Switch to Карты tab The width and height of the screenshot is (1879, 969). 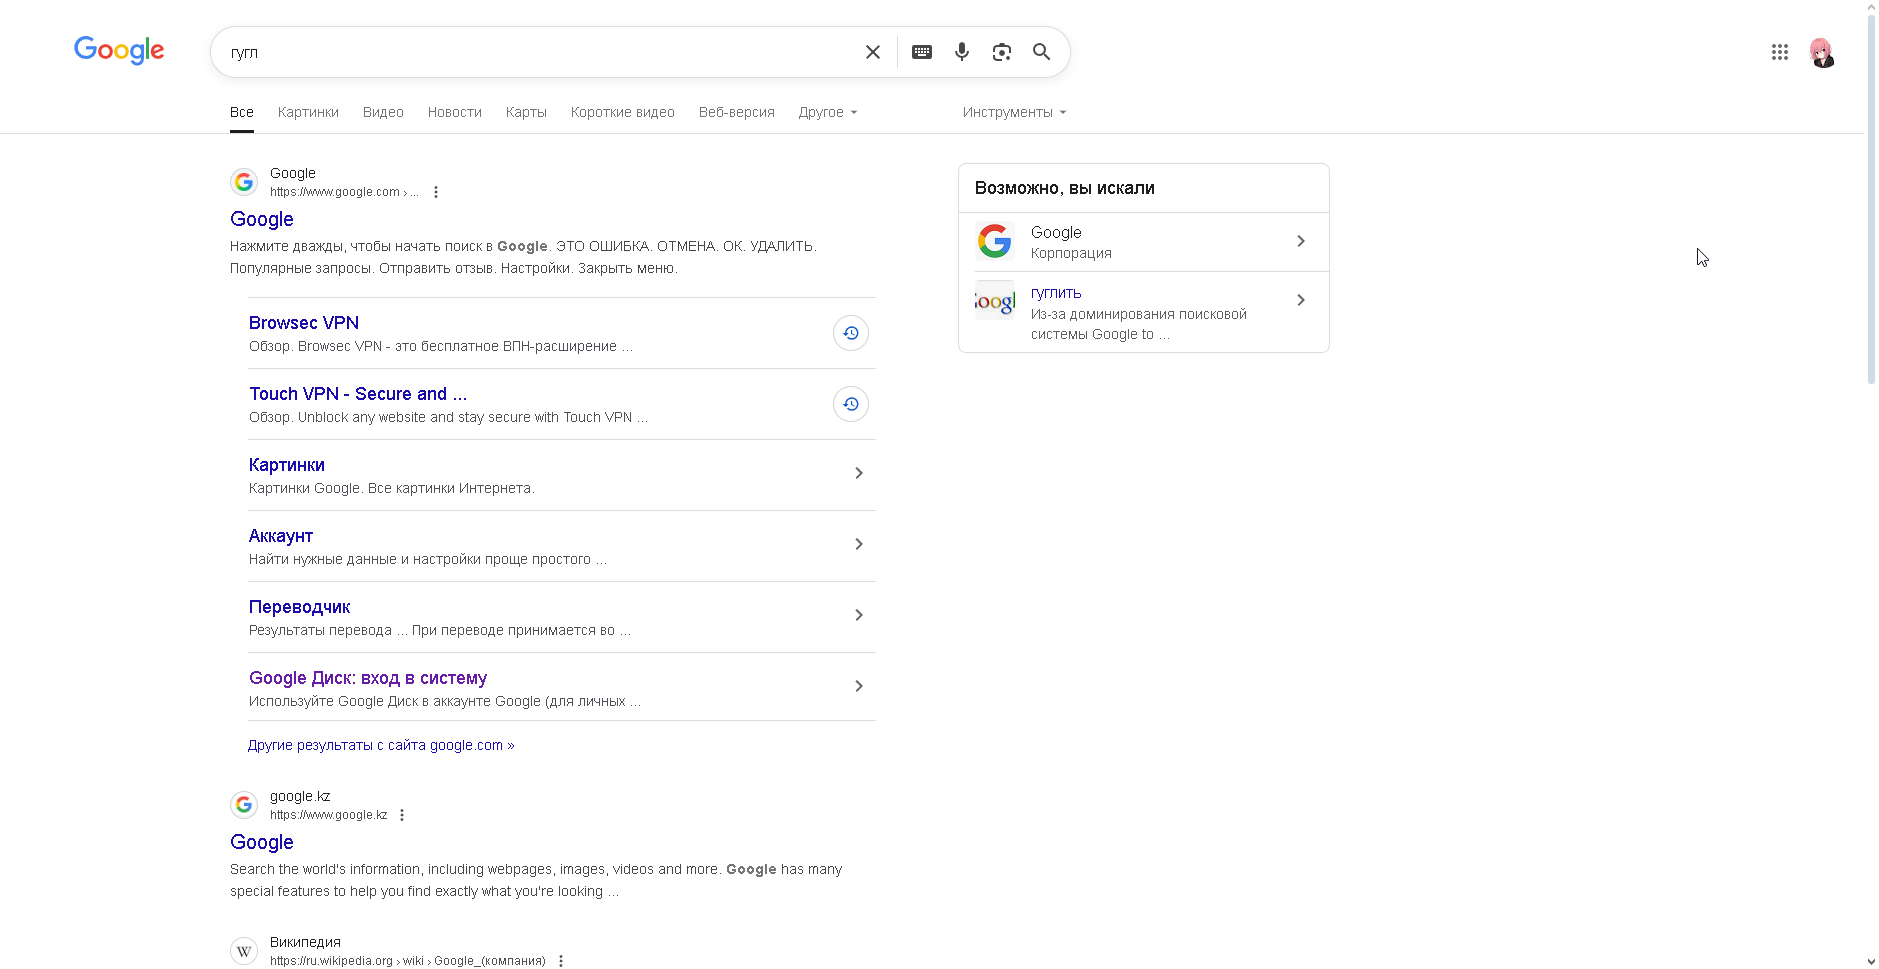coord(526,112)
